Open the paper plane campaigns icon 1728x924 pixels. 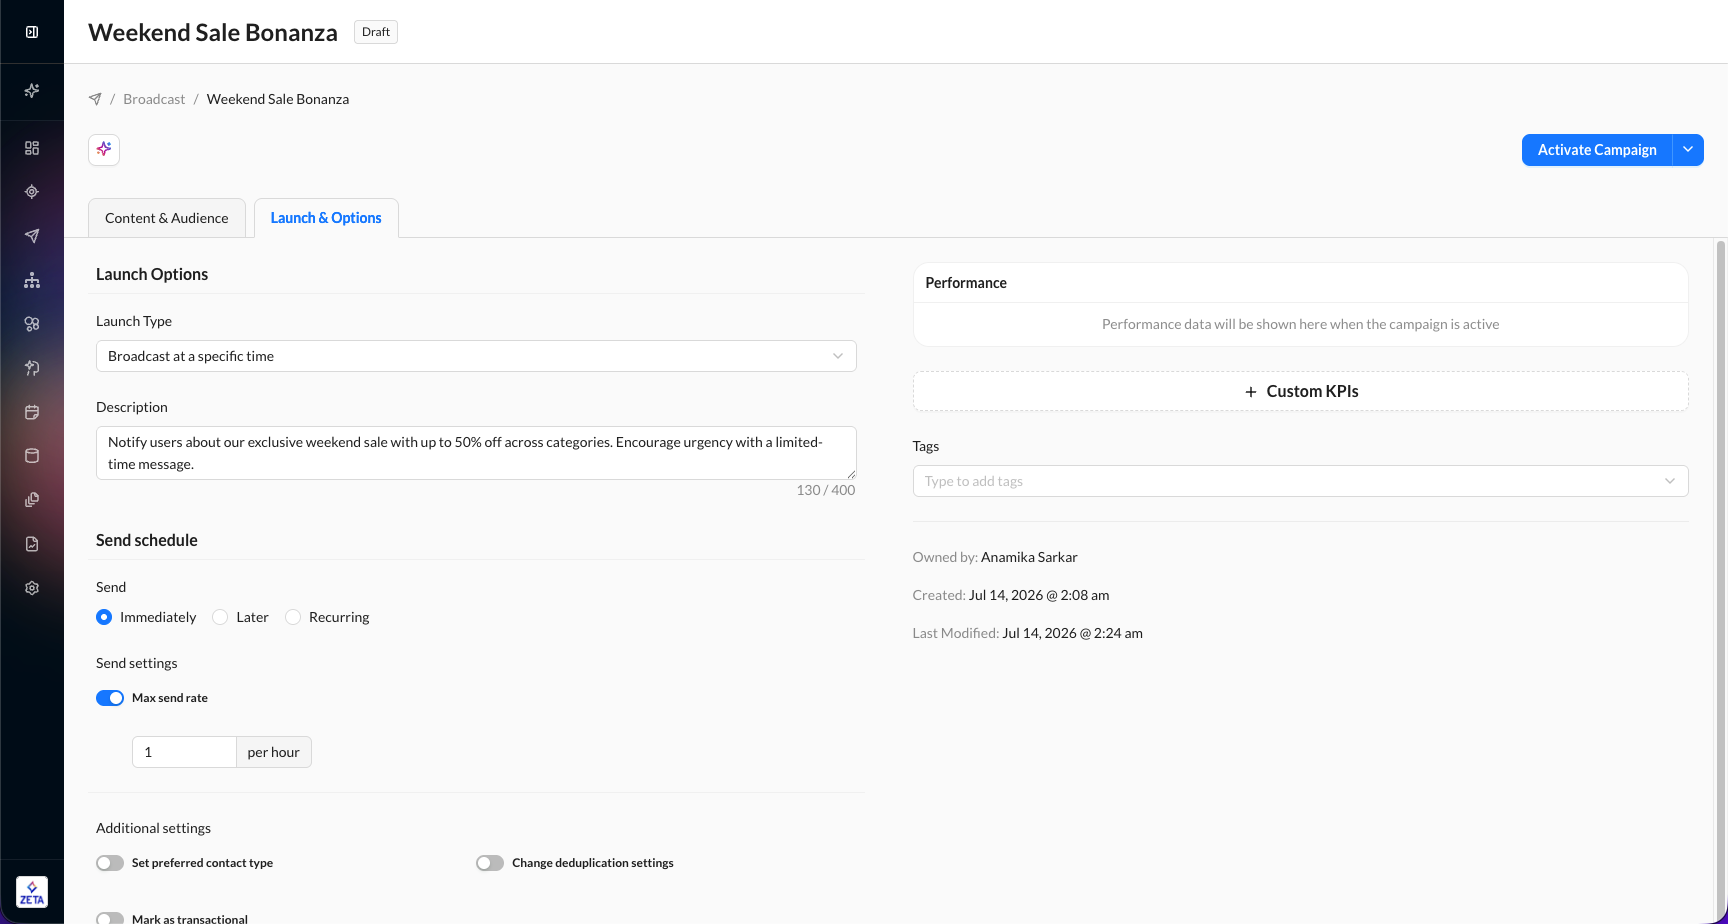point(32,236)
